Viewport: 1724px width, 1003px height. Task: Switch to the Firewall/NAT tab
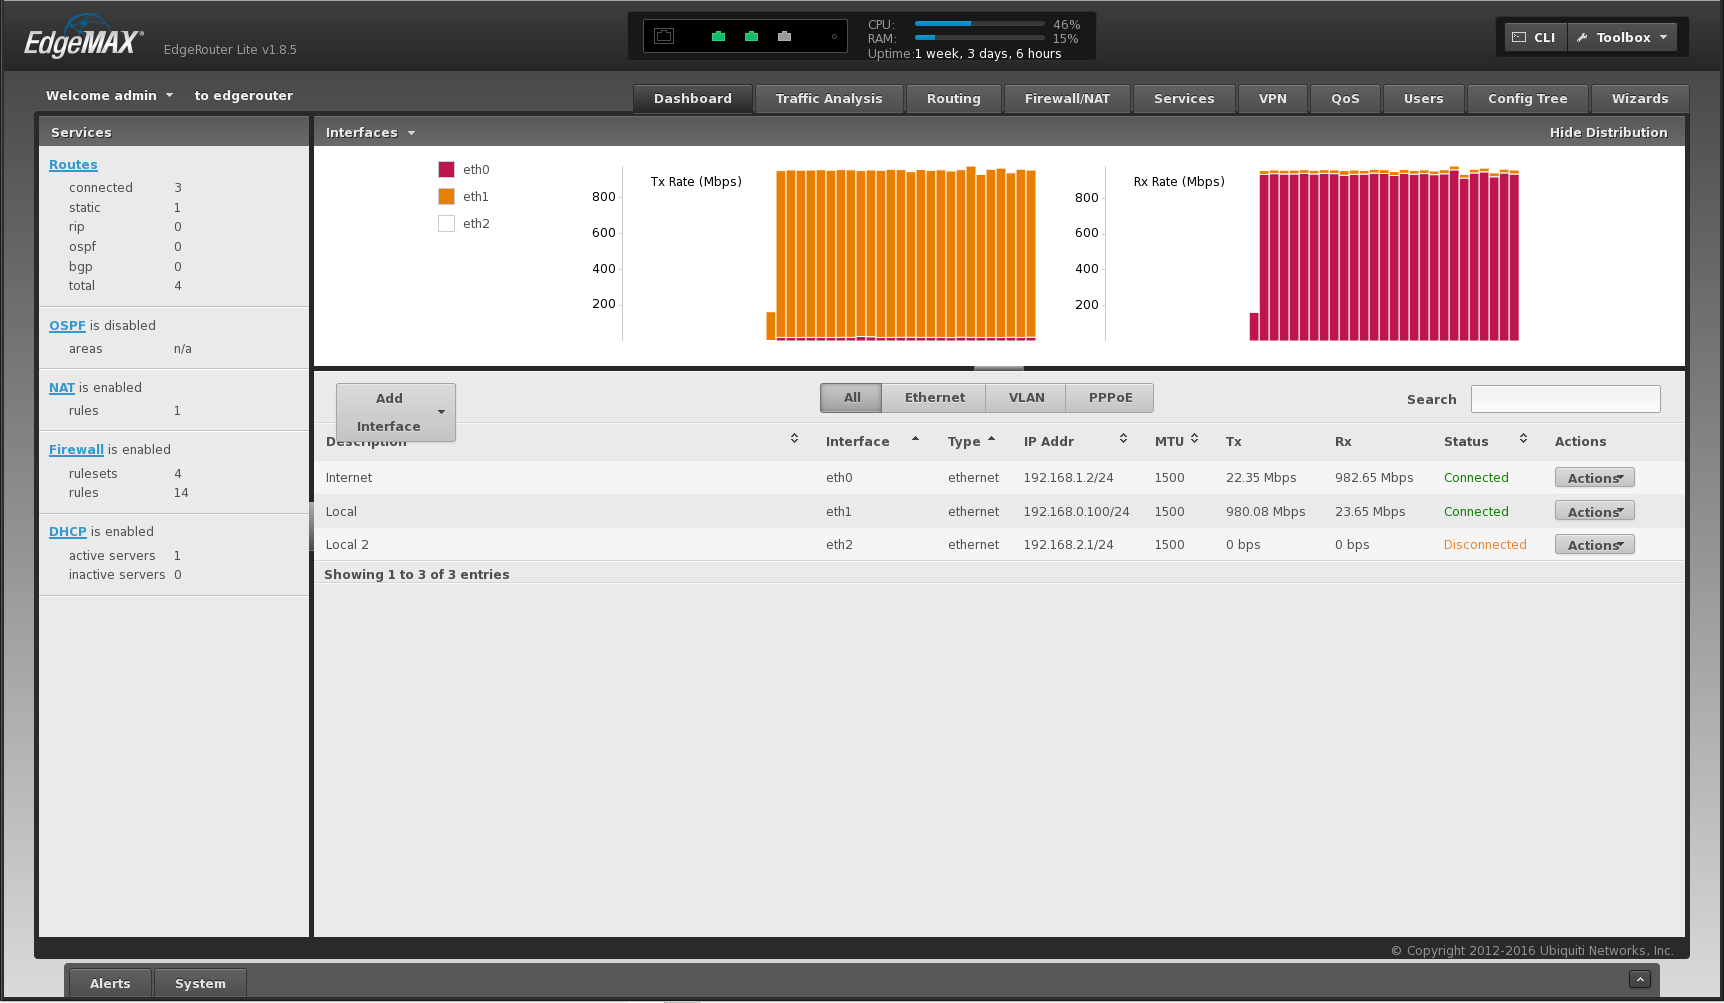[1066, 99]
